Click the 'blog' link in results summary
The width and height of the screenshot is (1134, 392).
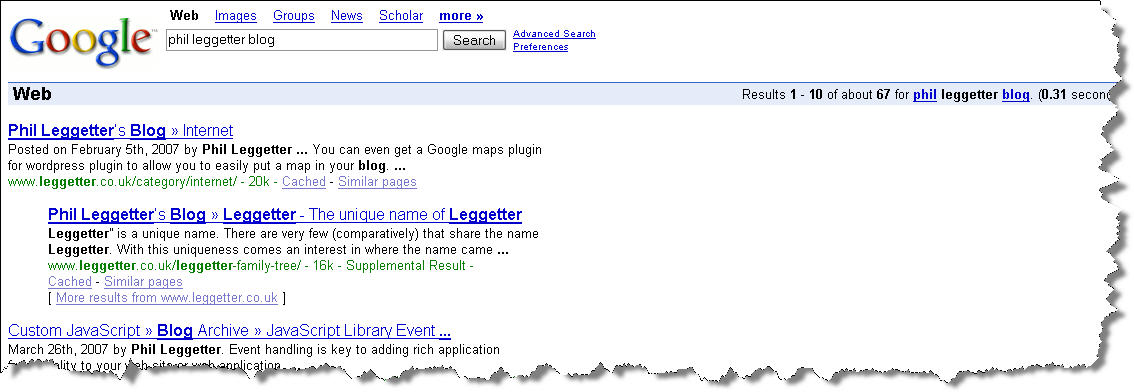tap(1015, 95)
